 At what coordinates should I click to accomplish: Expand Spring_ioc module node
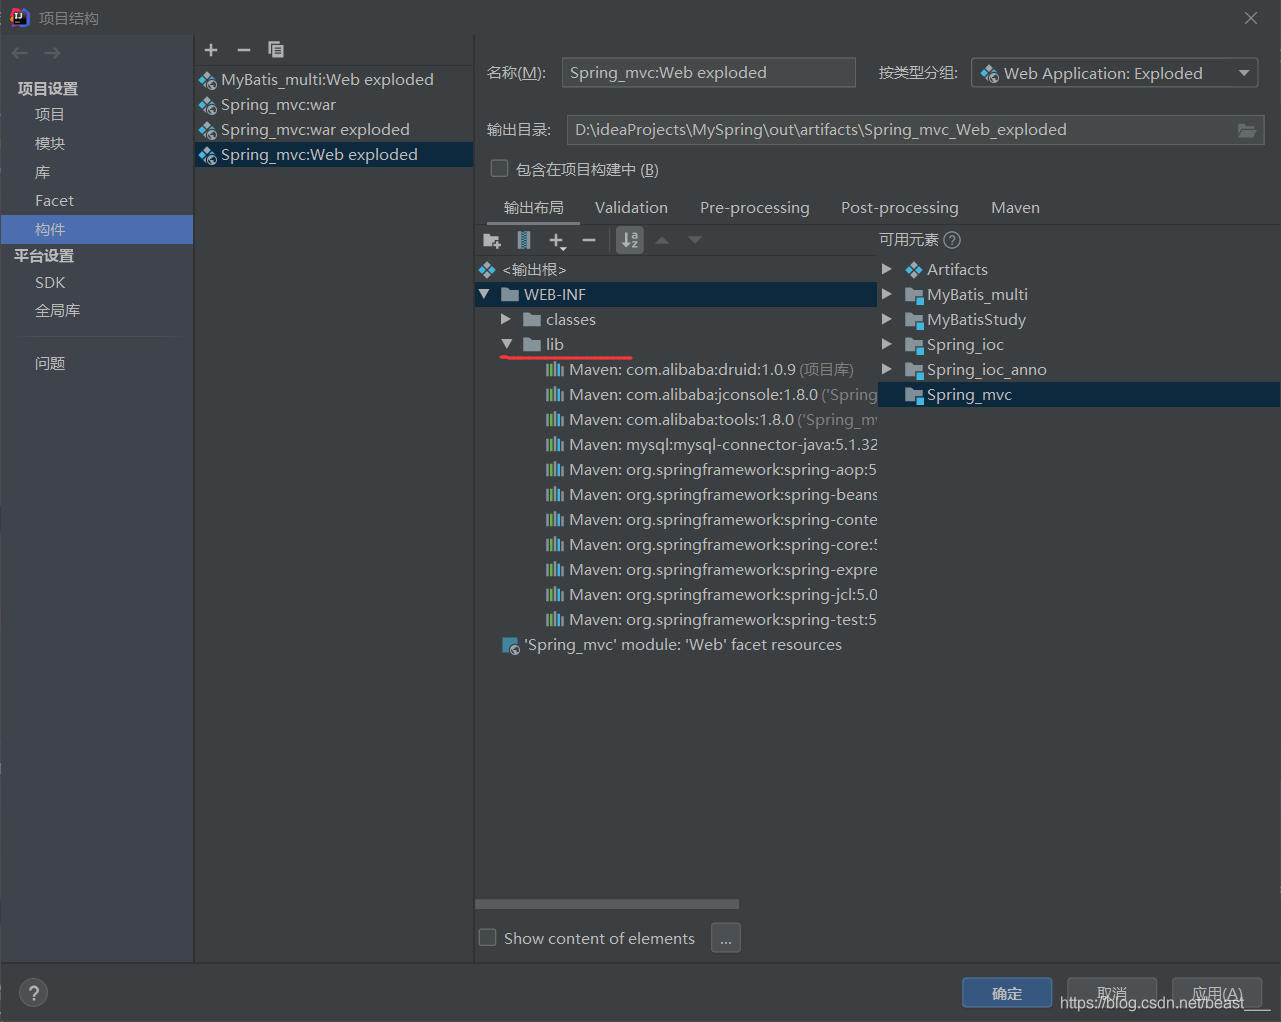[887, 344]
